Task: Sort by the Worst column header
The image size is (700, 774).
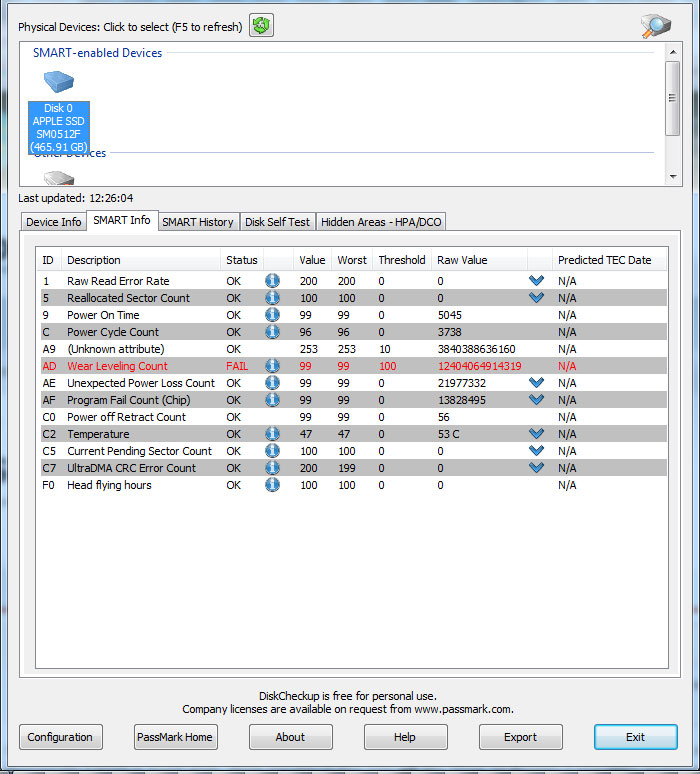Action: (352, 260)
